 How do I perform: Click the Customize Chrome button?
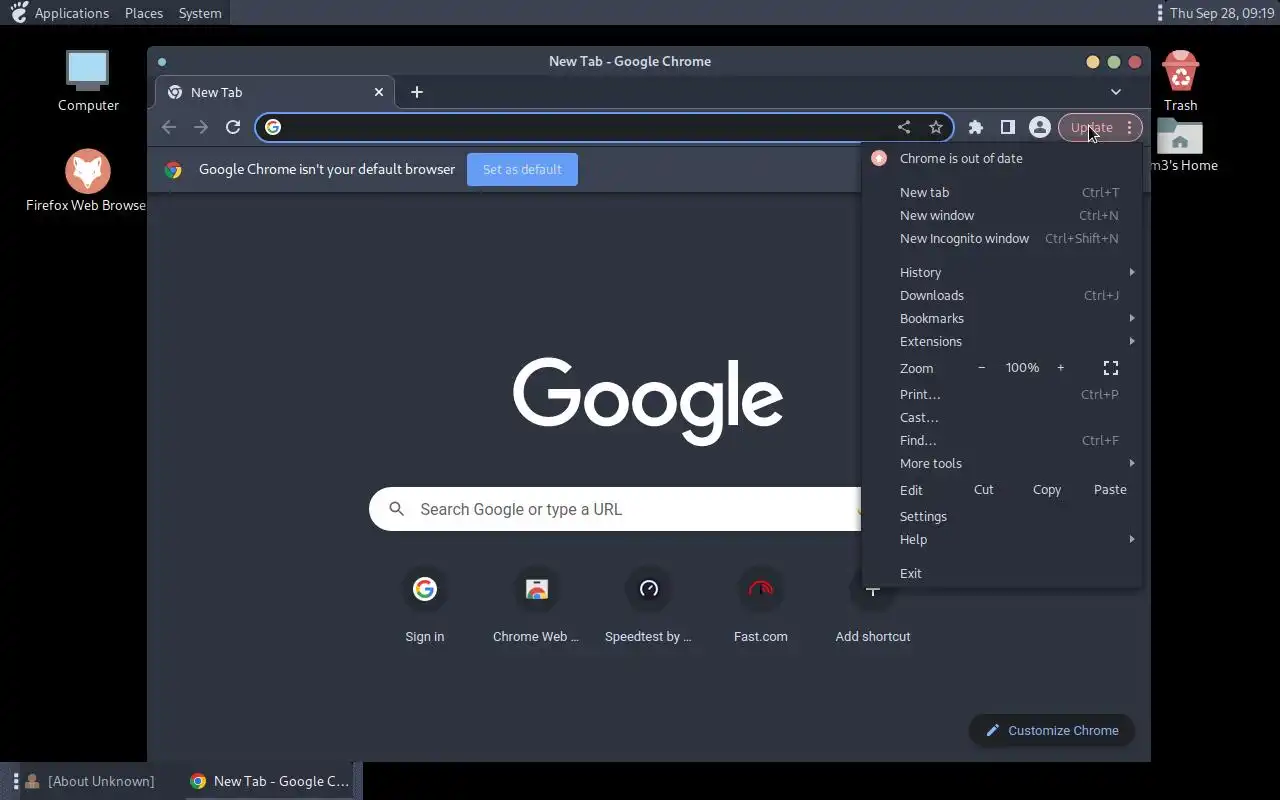tap(1051, 730)
